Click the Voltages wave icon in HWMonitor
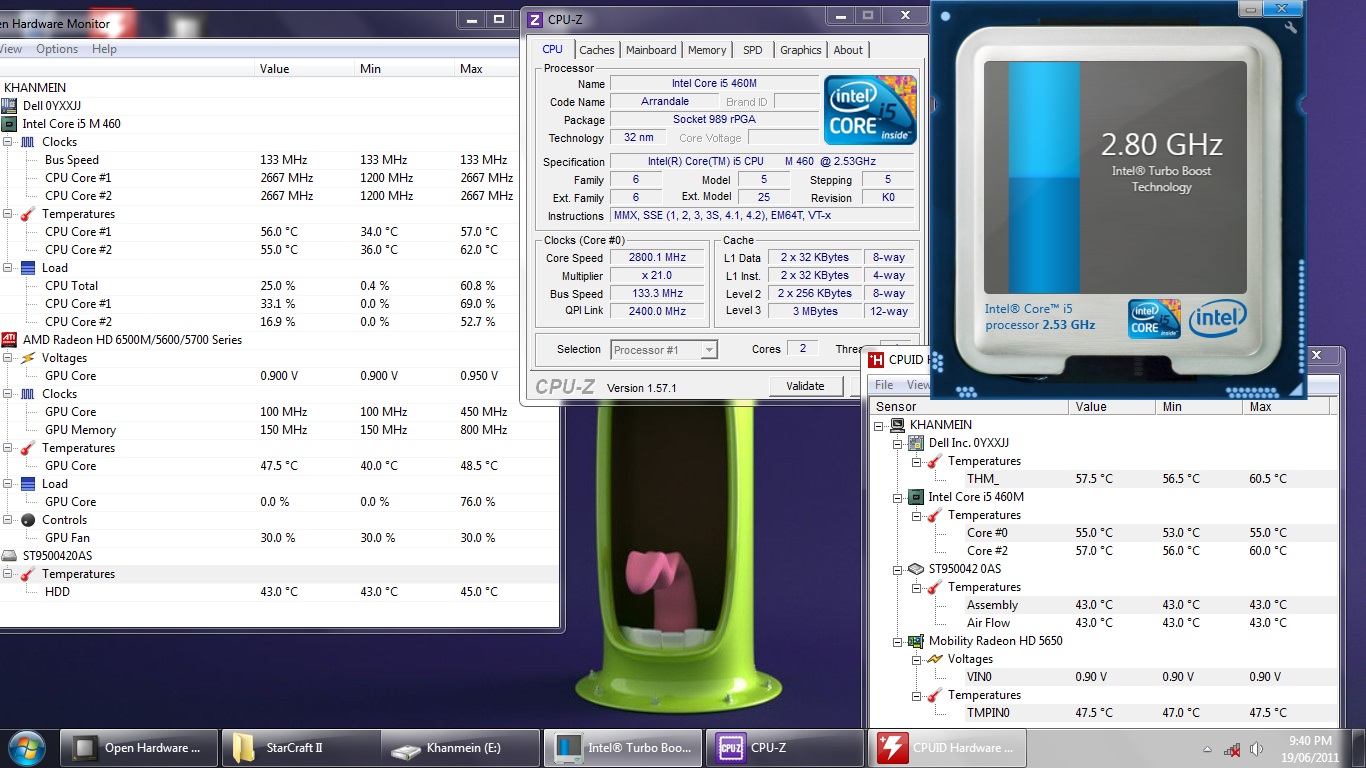 tap(934, 659)
